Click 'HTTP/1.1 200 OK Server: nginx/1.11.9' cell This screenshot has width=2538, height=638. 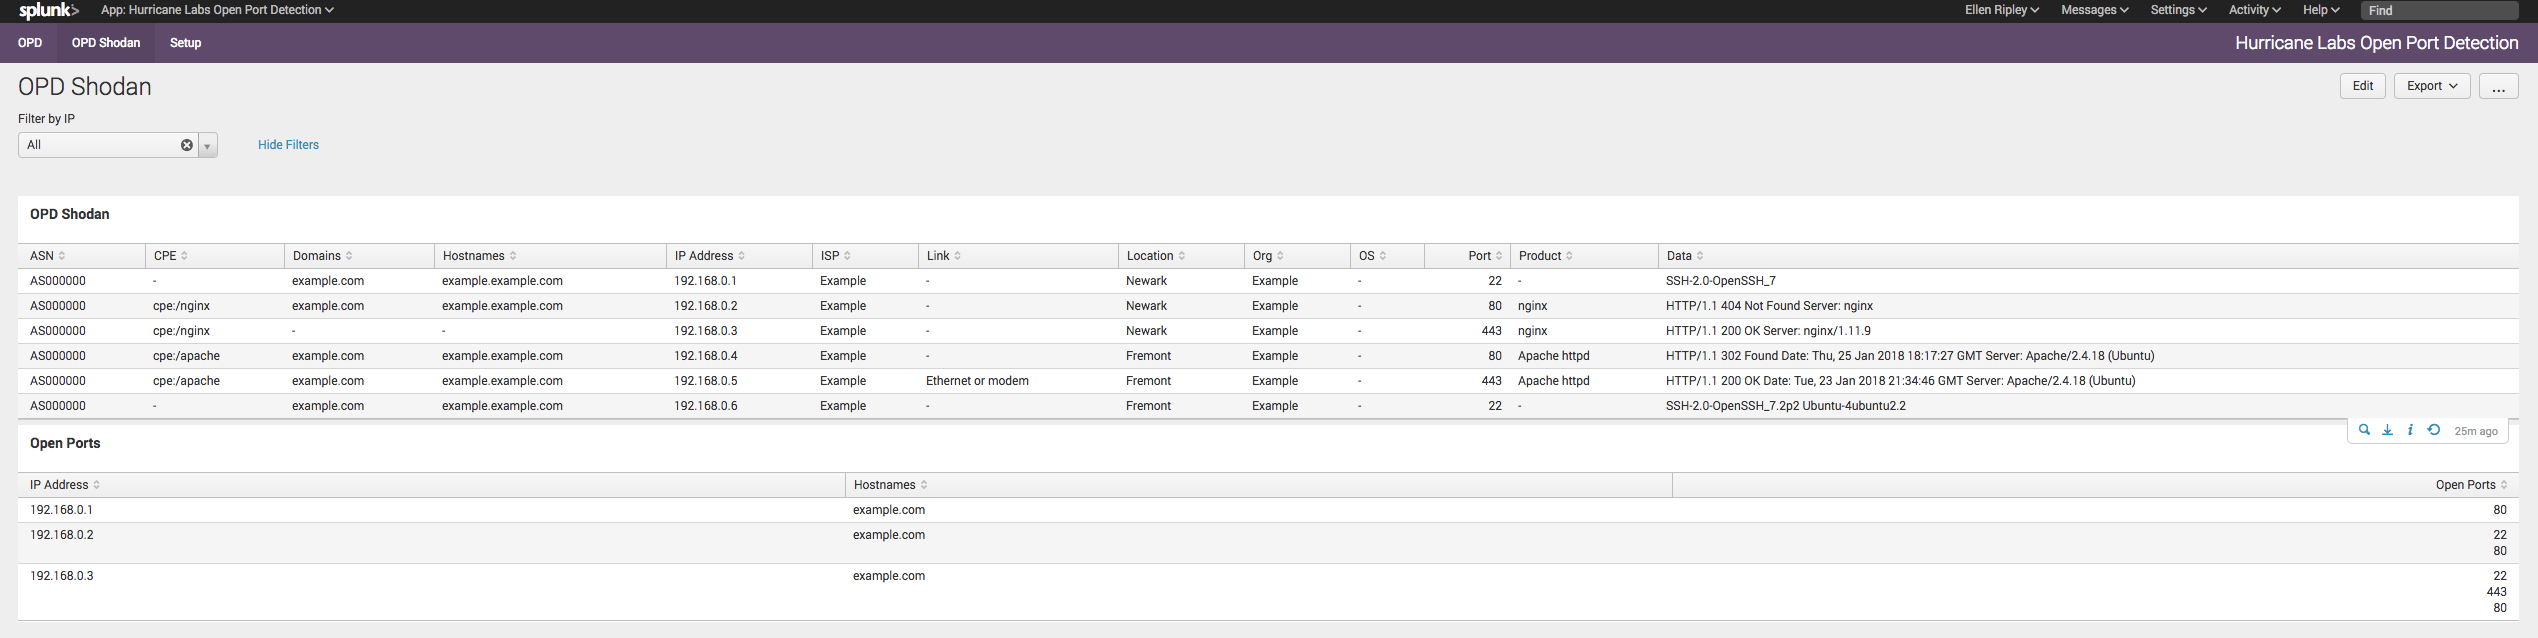pos(1768,331)
